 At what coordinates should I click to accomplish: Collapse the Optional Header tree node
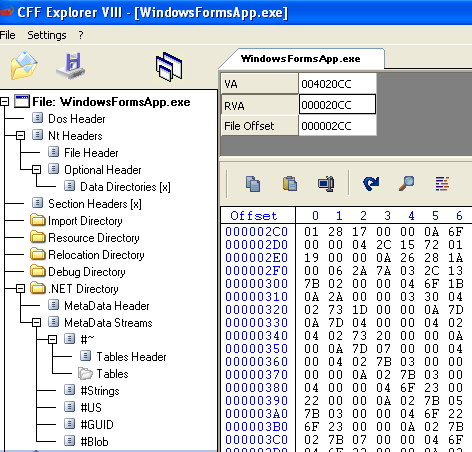36,169
